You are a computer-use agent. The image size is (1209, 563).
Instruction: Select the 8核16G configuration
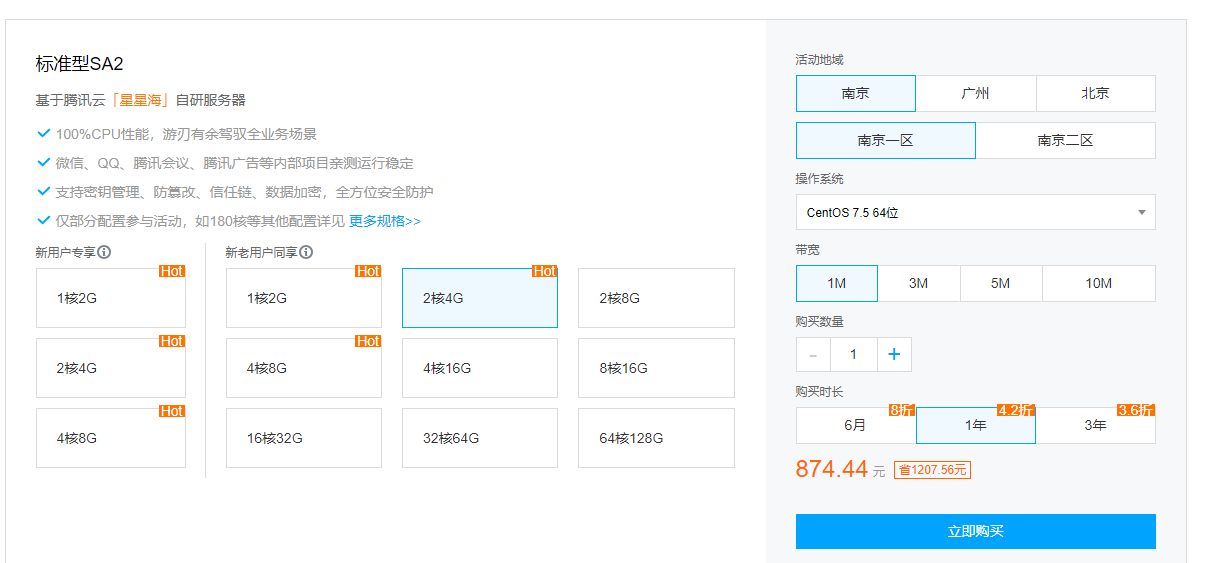pyautogui.click(x=656, y=368)
